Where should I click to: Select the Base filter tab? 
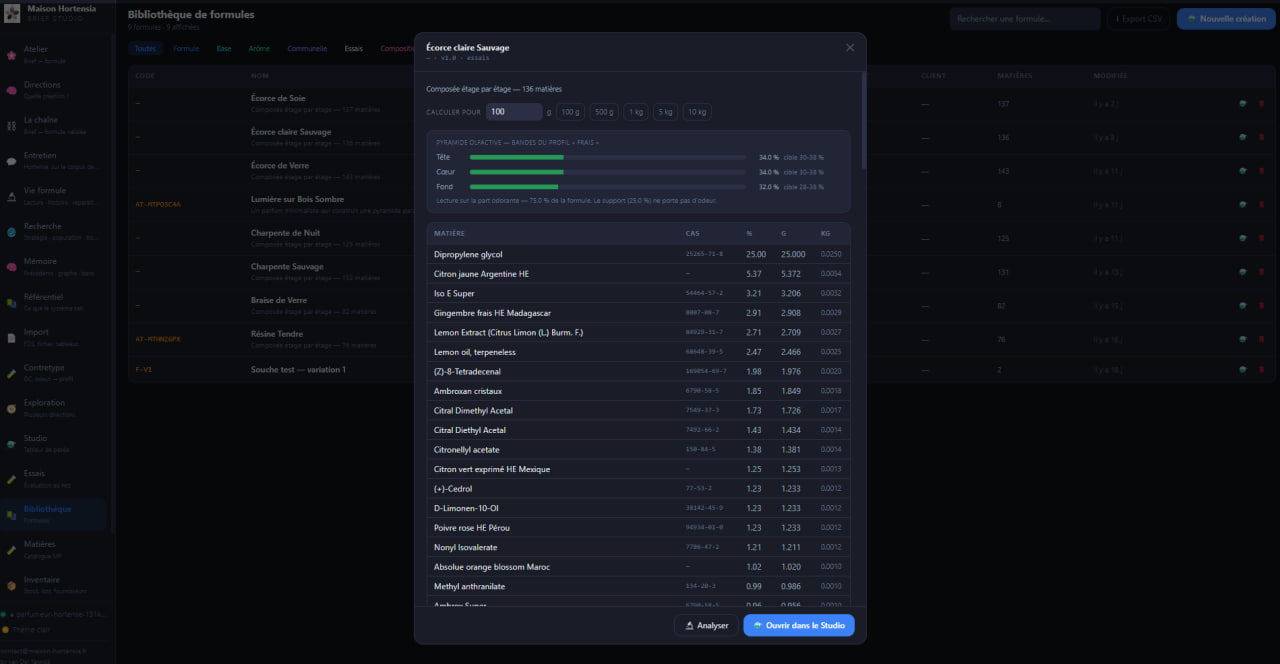(x=224, y=48)
